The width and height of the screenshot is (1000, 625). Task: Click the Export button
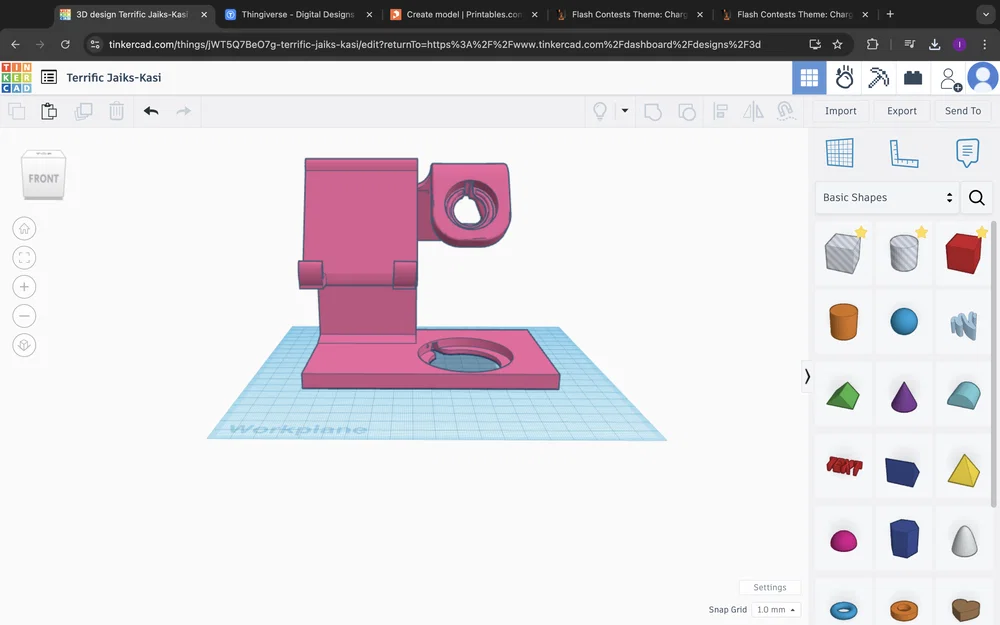pyautogui.click(x=902, y=111)
